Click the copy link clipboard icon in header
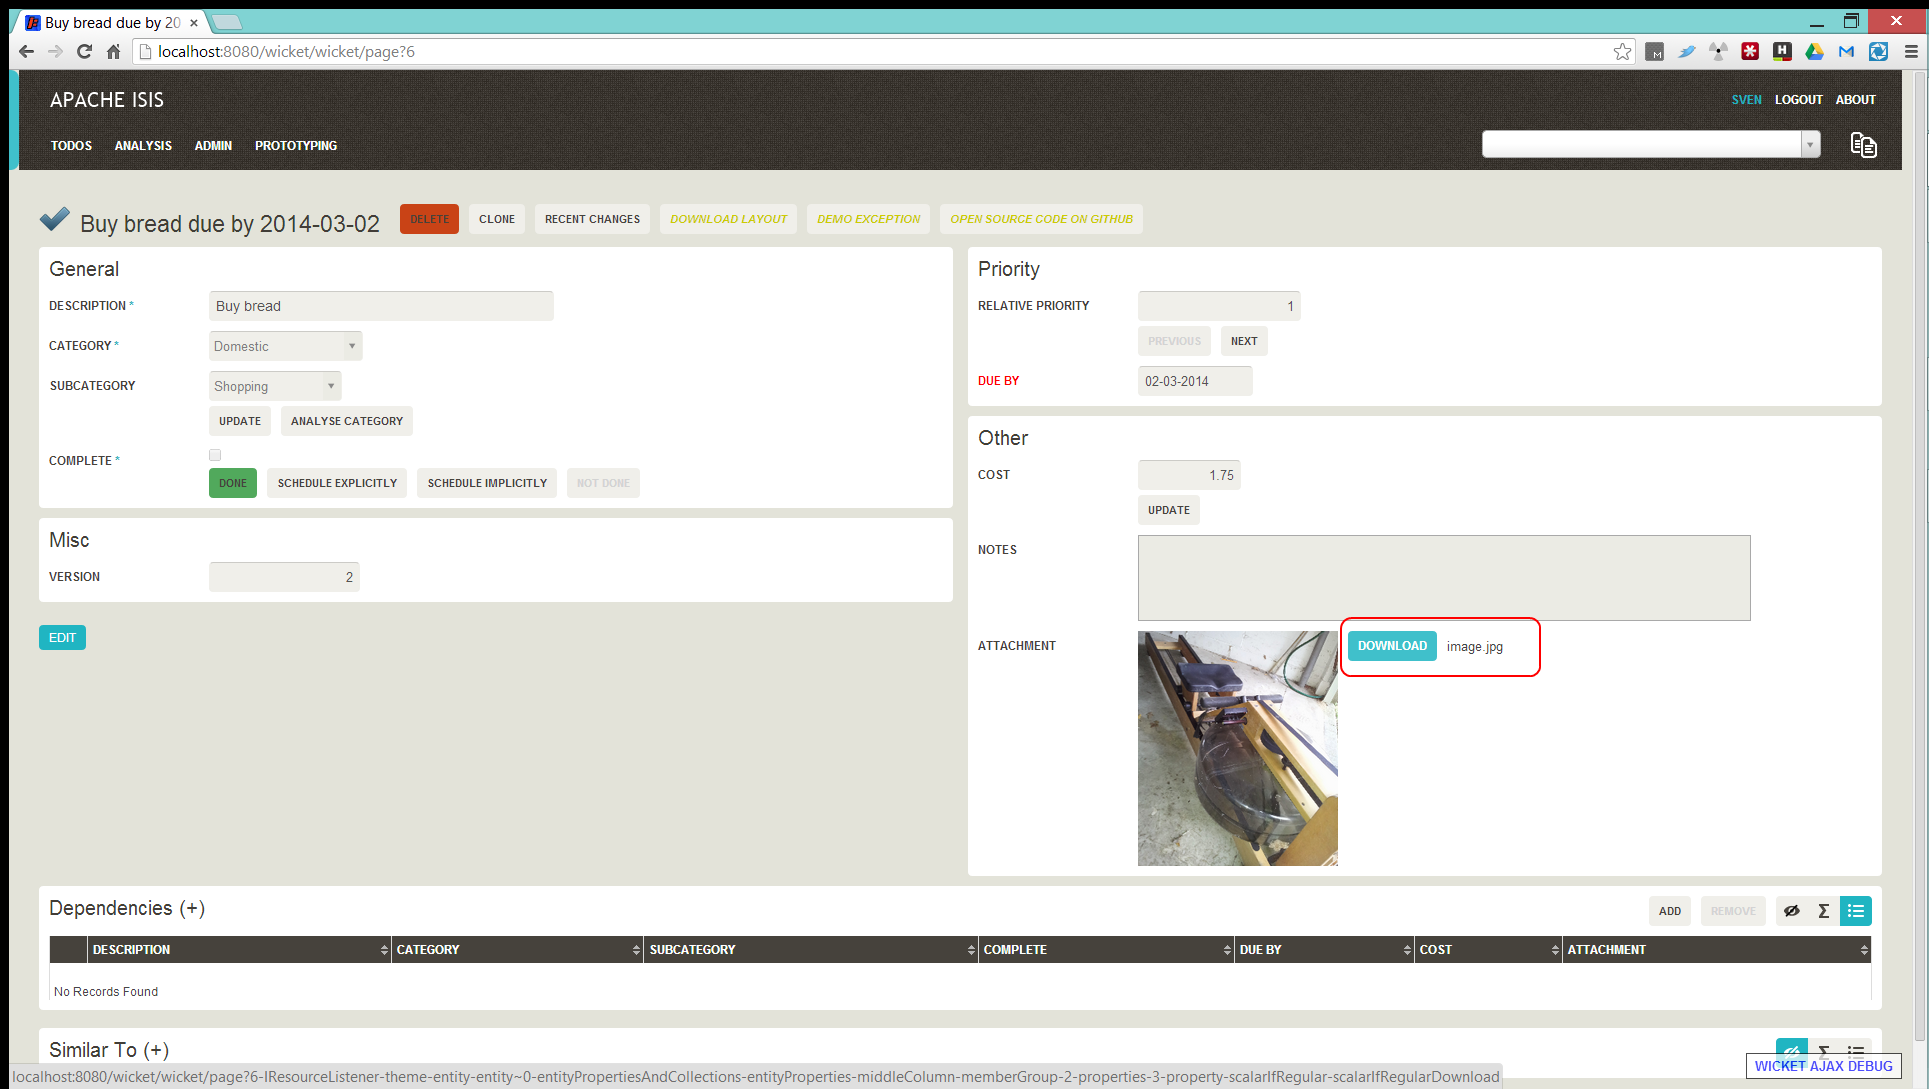This screenshot has height=1089, width=1929. pyautogui.click(x=1863, y=145)
